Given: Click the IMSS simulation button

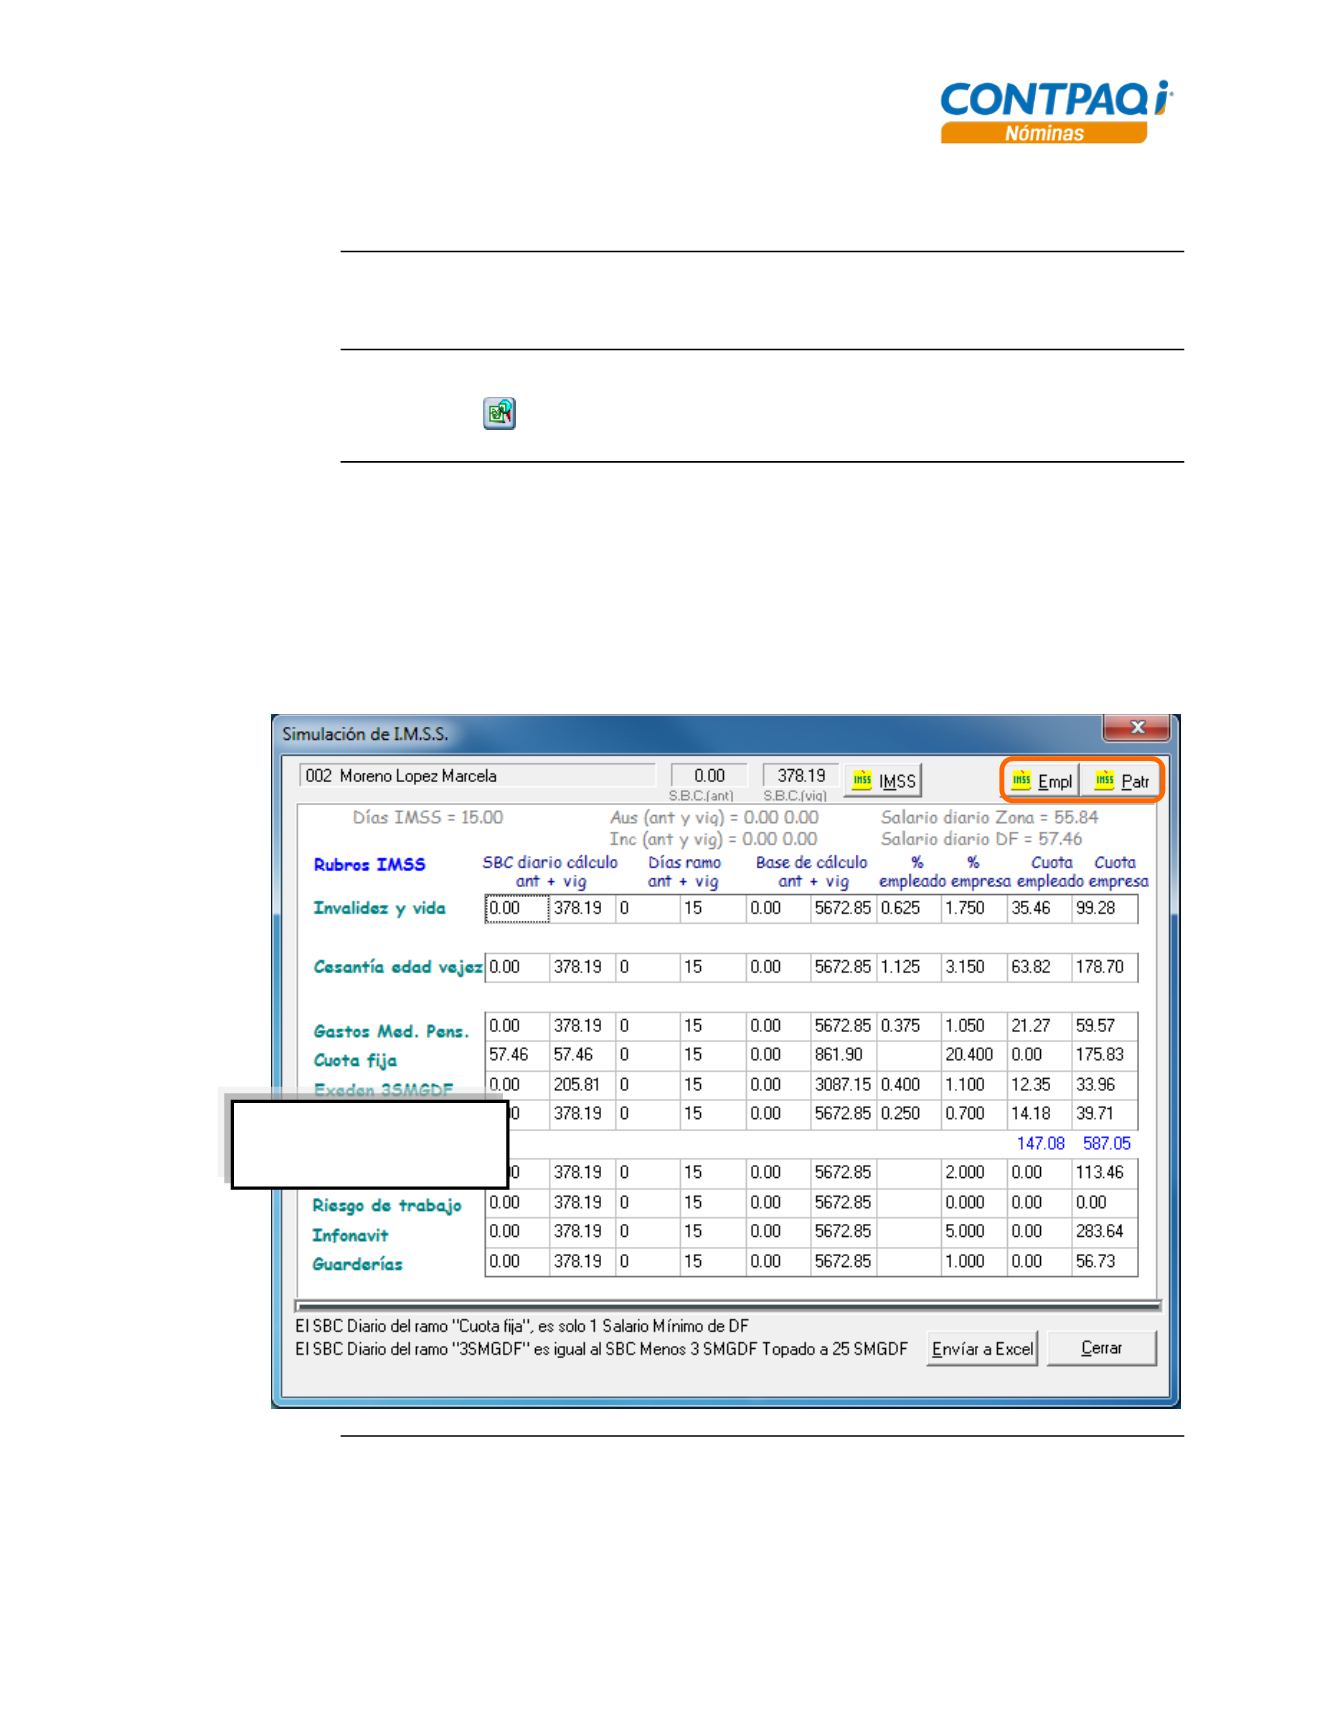Looking at the screenshot, I should [x=882, y=781].
